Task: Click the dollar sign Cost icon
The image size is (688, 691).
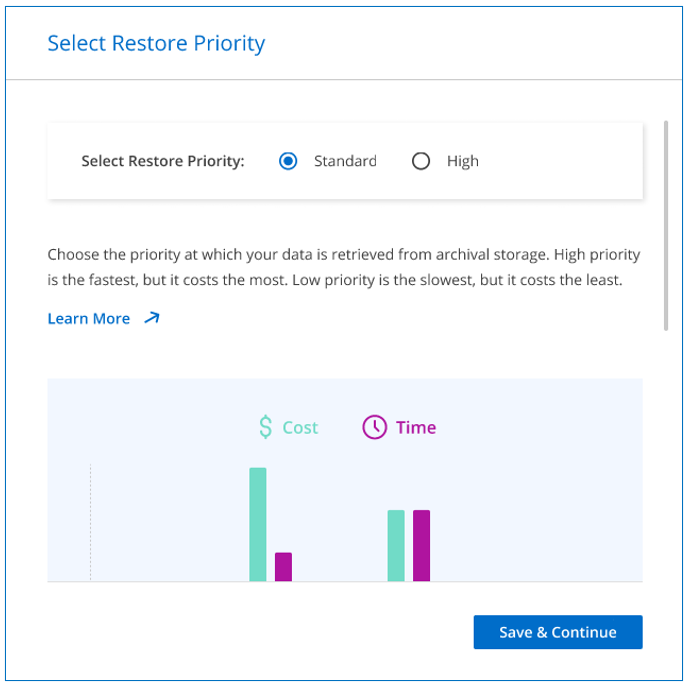Action: coord(265,427)
